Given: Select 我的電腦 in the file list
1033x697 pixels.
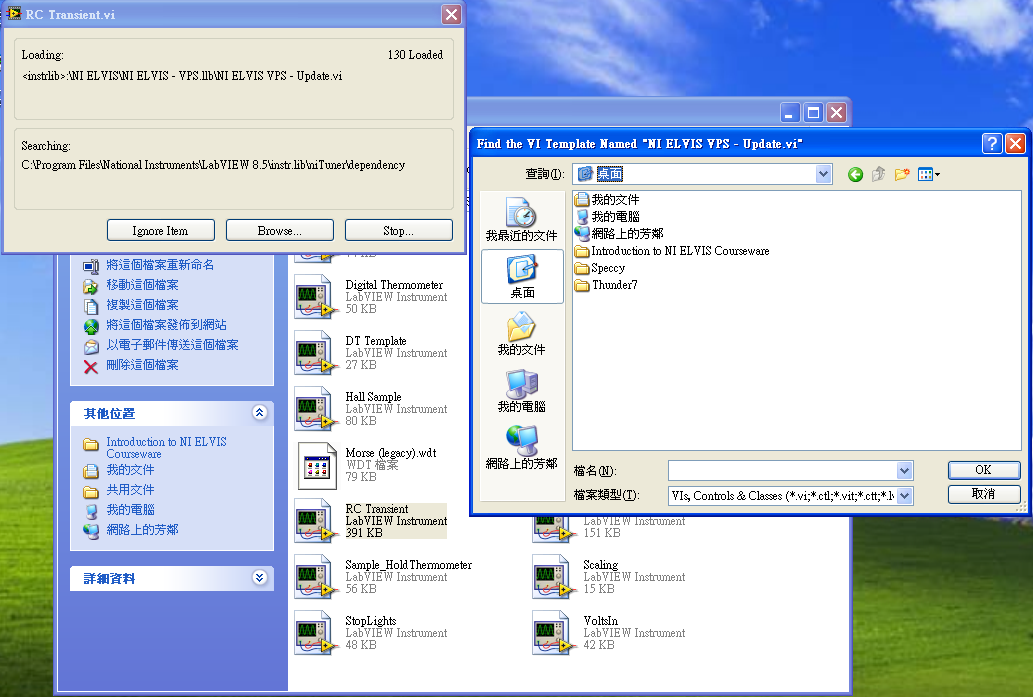Looking at the screenshot, I should pyautogui.click(x=607, y=216).
